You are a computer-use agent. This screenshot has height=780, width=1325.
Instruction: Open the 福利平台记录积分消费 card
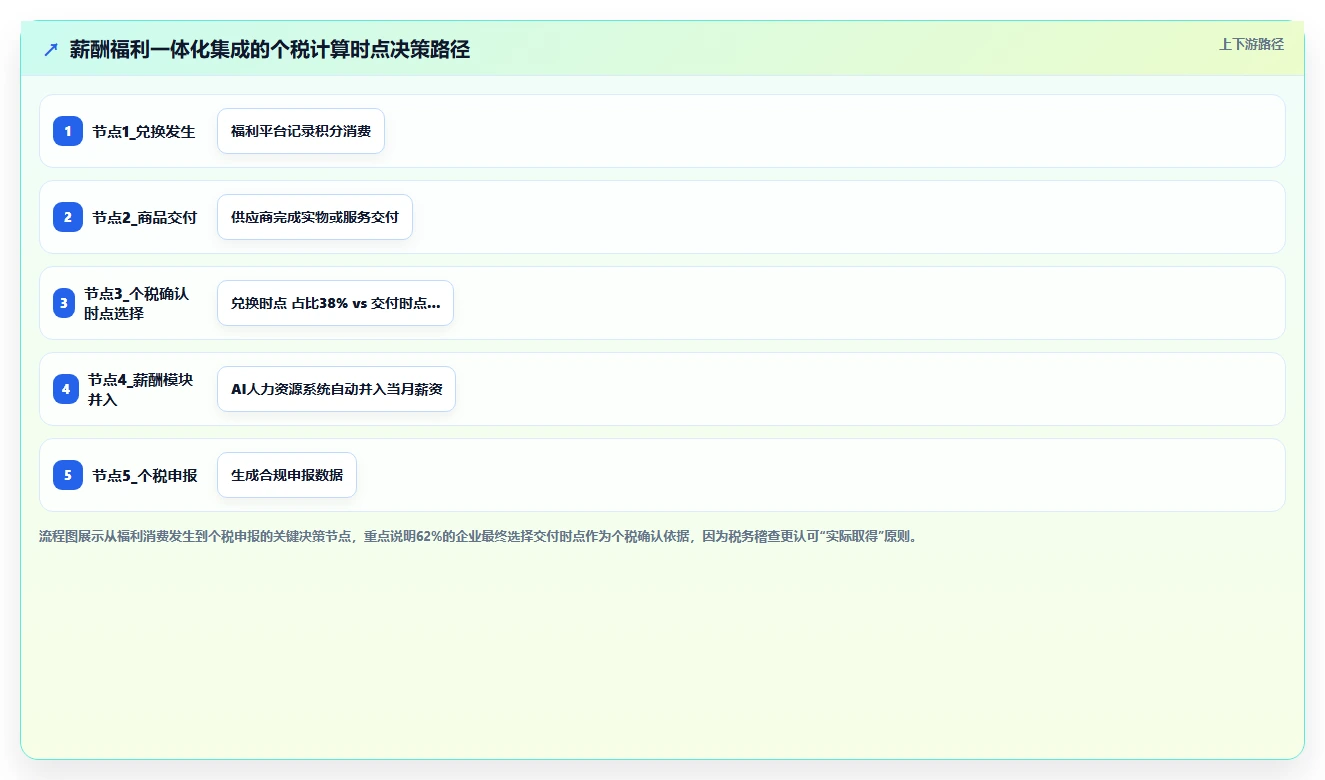click(x=301, y=131)
